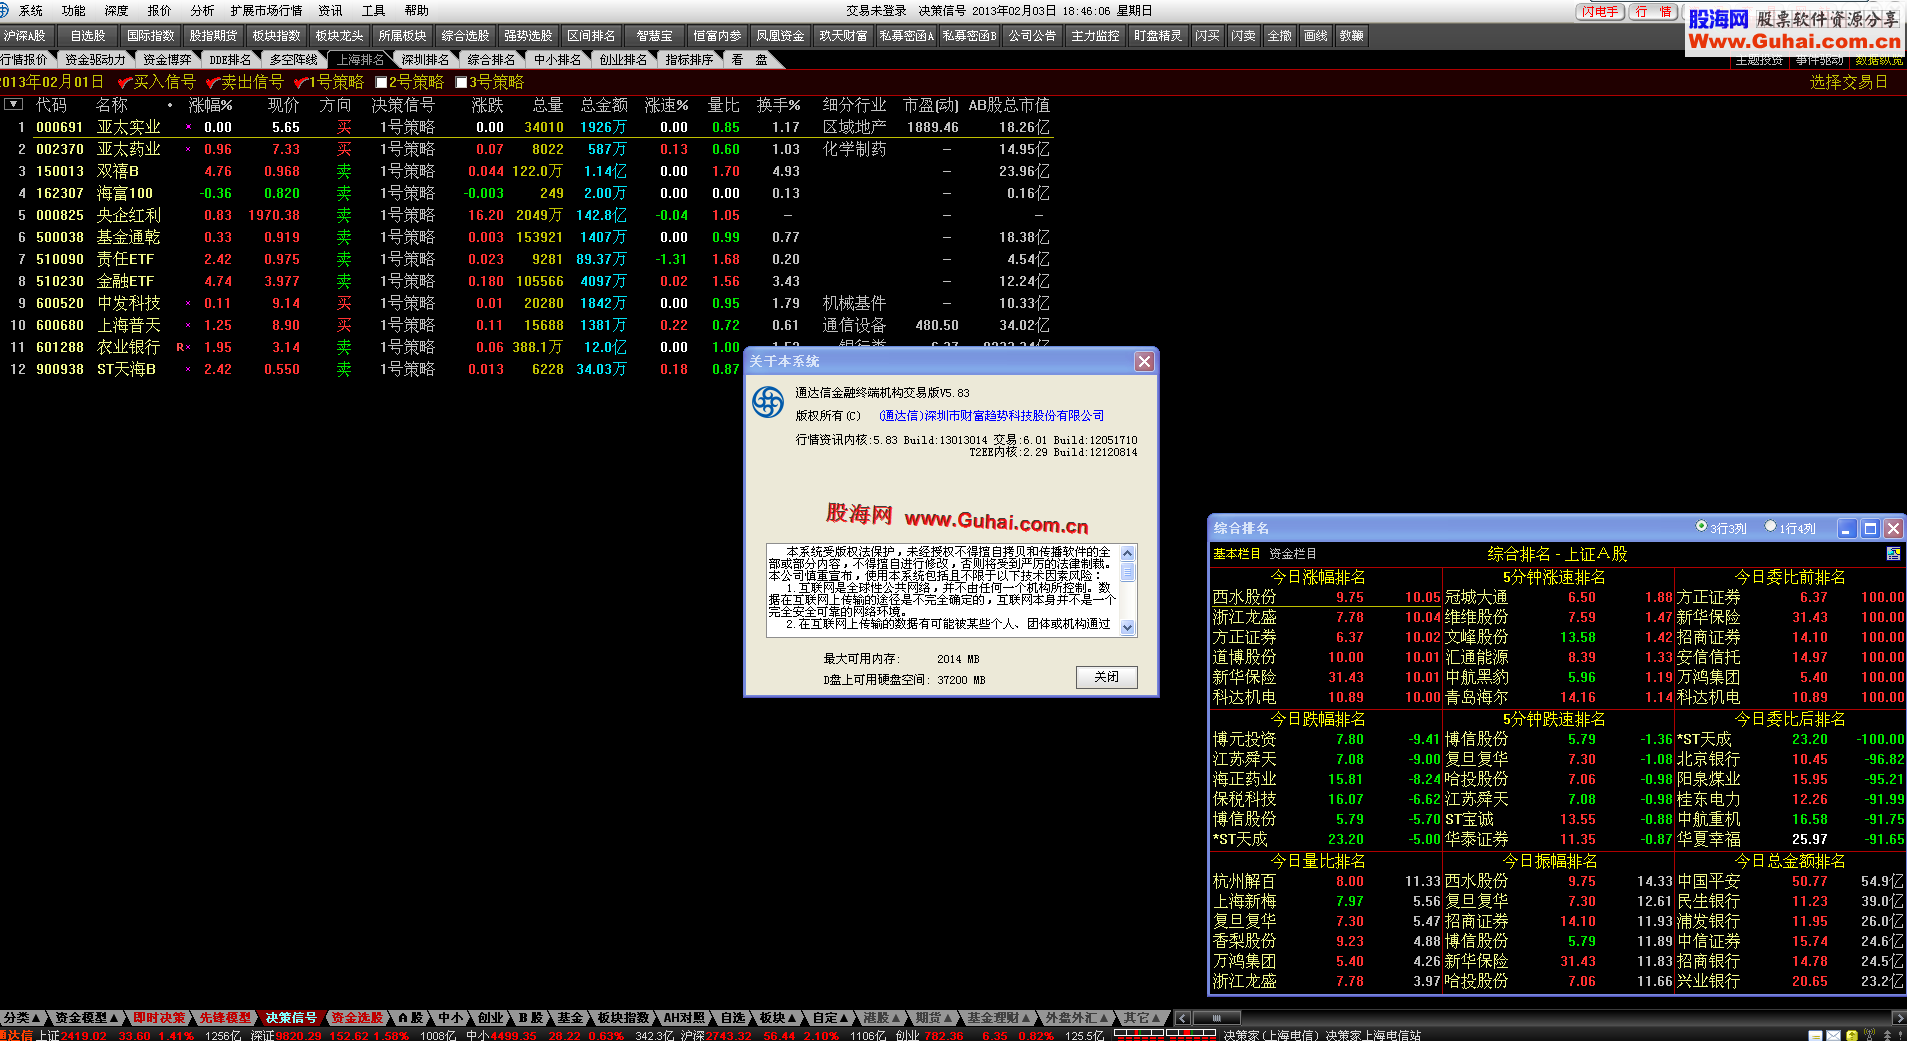Expand the 分类 bottom tab menu
The image size is (1907, 1041).
point(22,1018)
